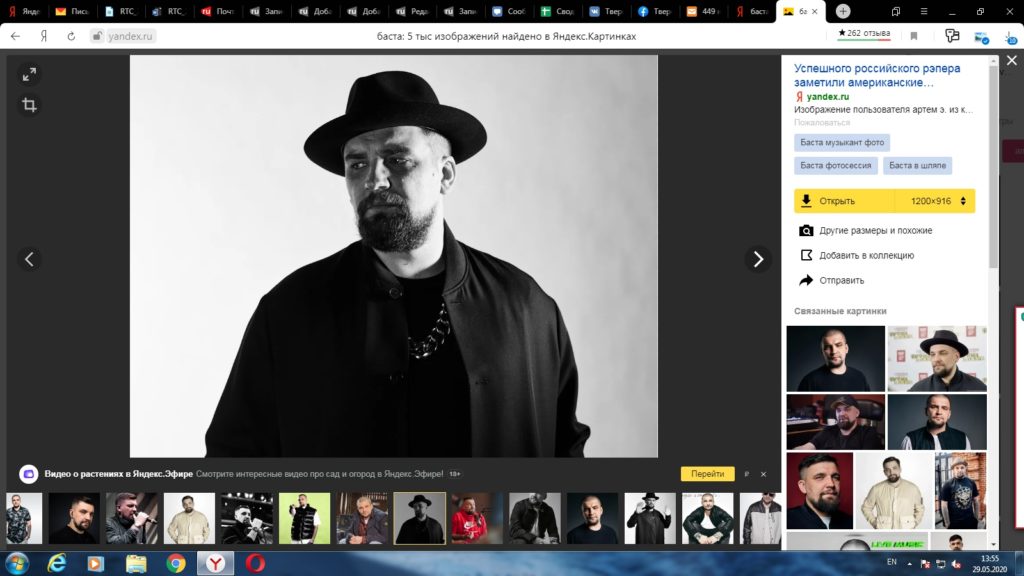
Task: Close the Yandex Efir ad banner
Action: tap(763, 474)
